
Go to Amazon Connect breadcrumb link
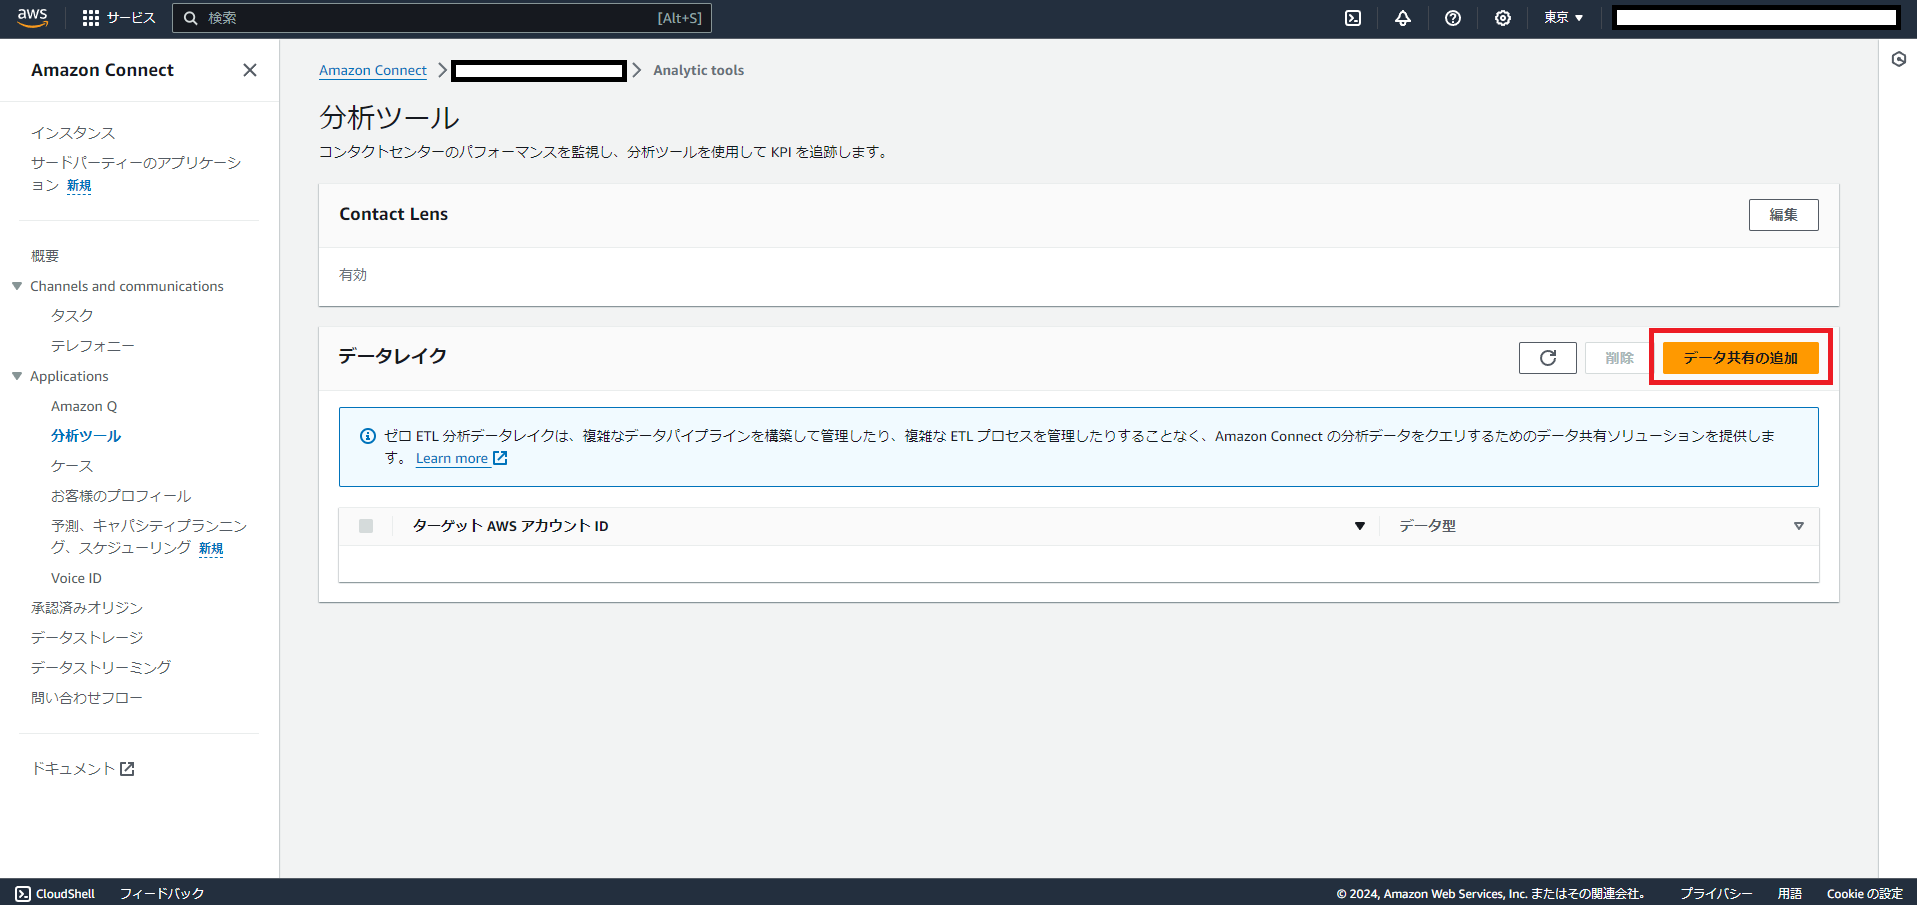click(x=373, y=70)
